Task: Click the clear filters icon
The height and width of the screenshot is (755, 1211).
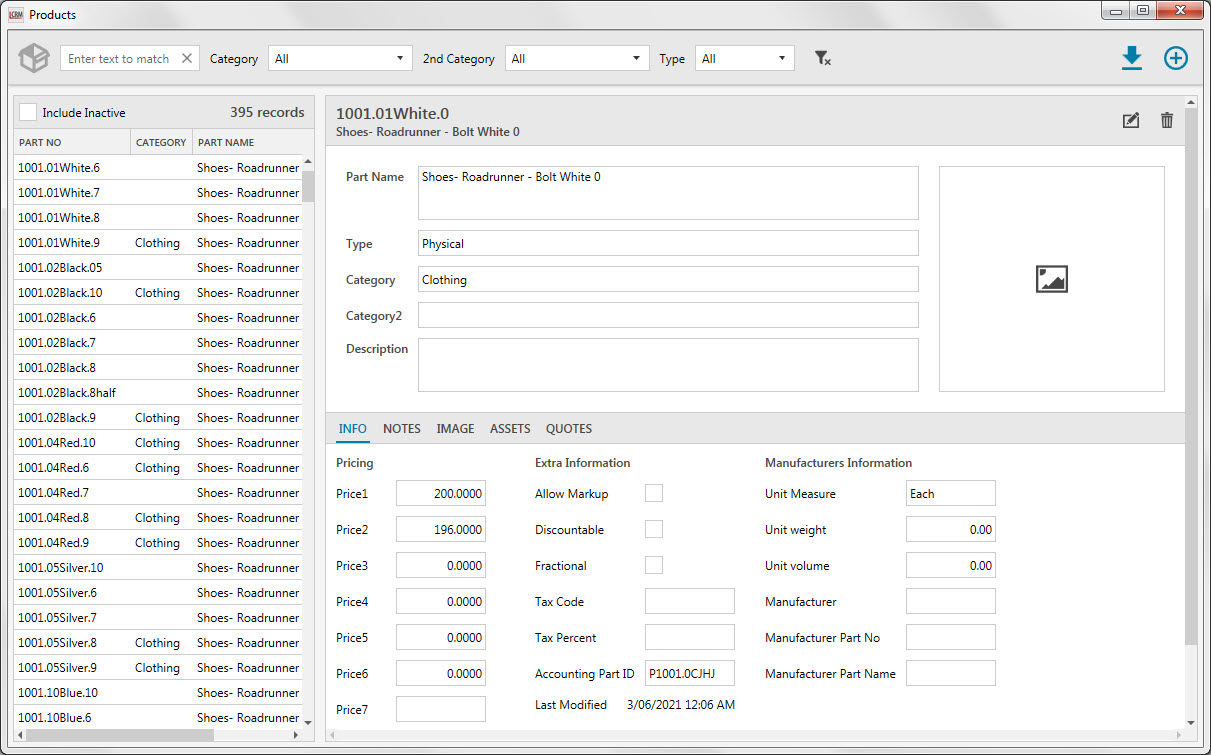Action: (822, 58)
